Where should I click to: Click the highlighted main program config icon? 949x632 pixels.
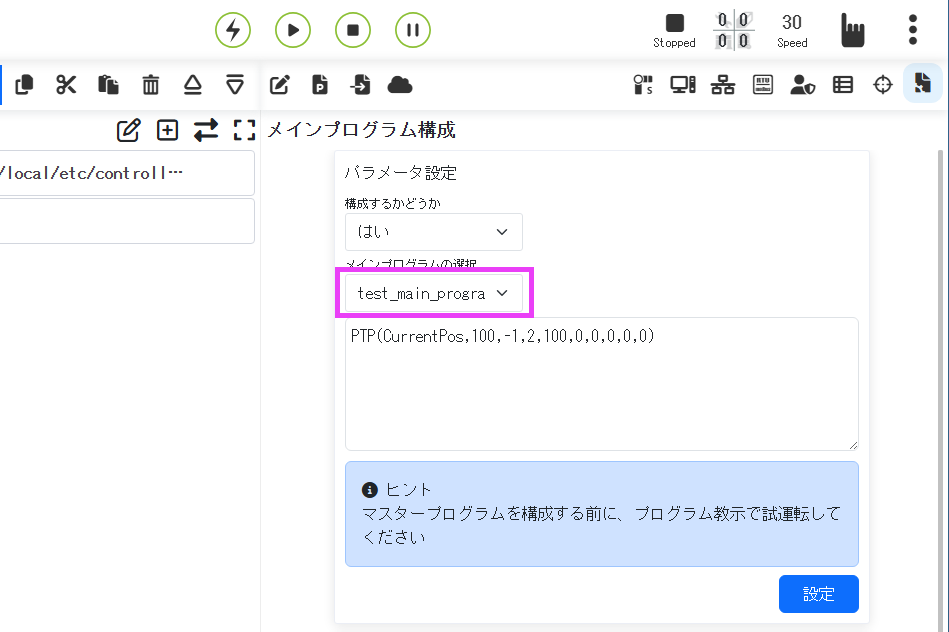(923, 84)
